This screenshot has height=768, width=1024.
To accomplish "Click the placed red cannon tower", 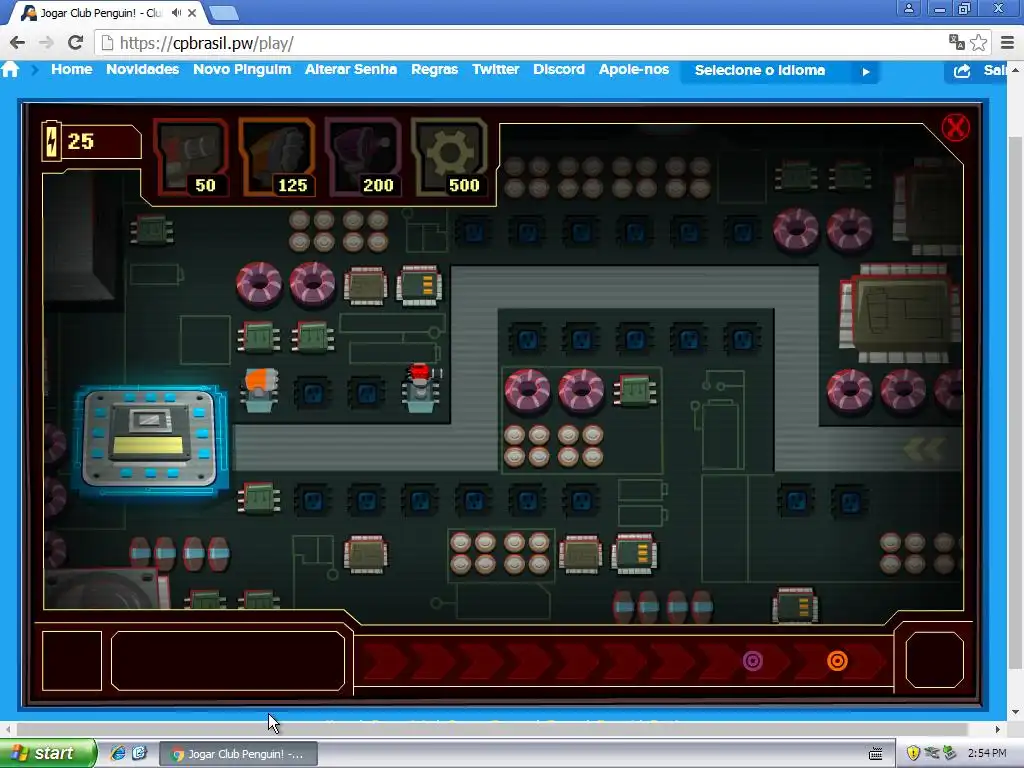I will pos(421,388).
